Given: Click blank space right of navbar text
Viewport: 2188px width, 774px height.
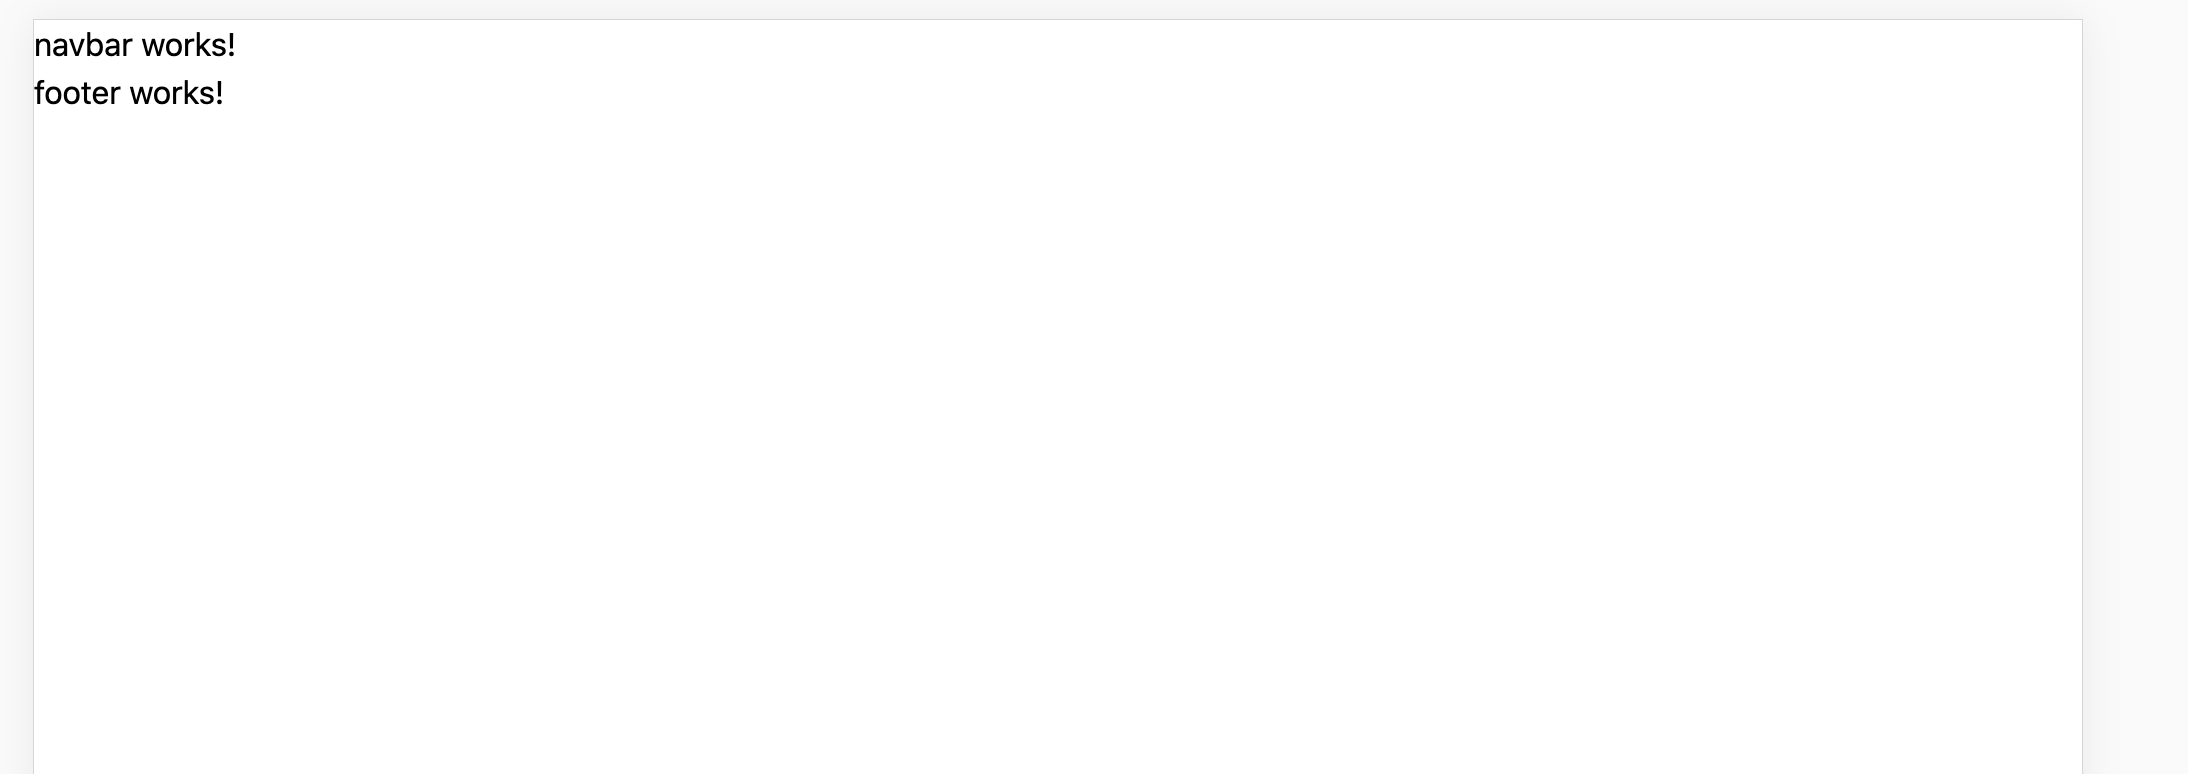Looking at the screenshot, I should coord(1150,45).
